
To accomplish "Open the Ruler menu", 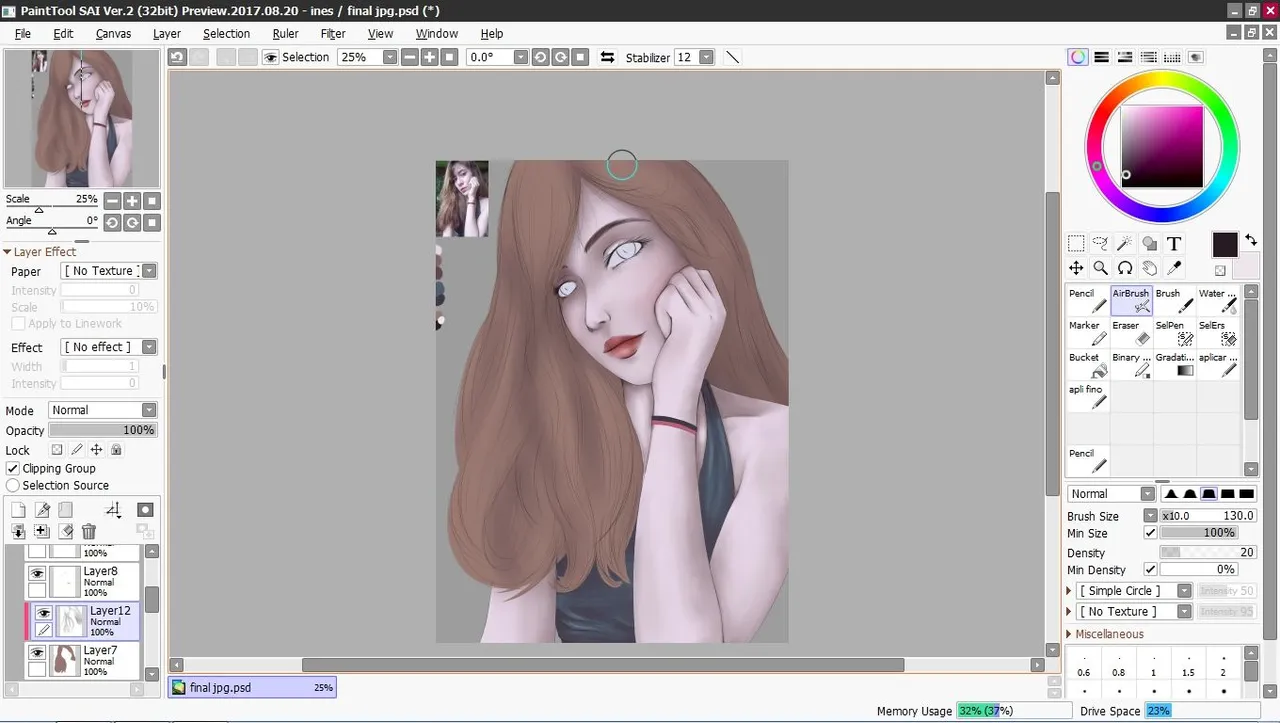I will point(285,33).
